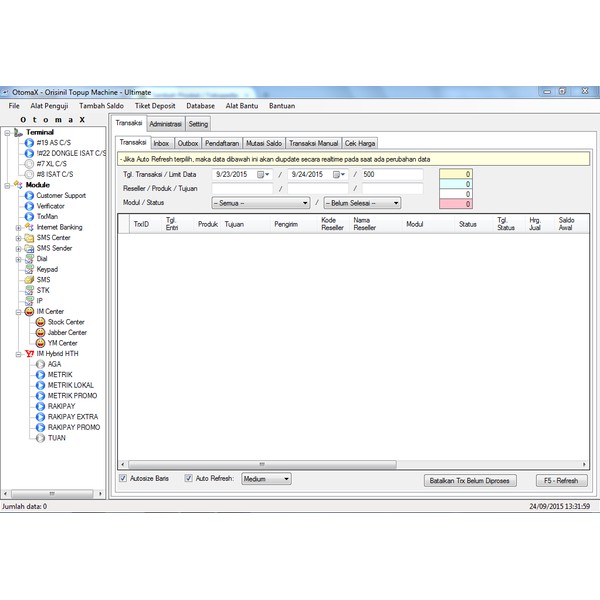
Task: Switch to the Cek Harga tab
Action: click(360, 143)
